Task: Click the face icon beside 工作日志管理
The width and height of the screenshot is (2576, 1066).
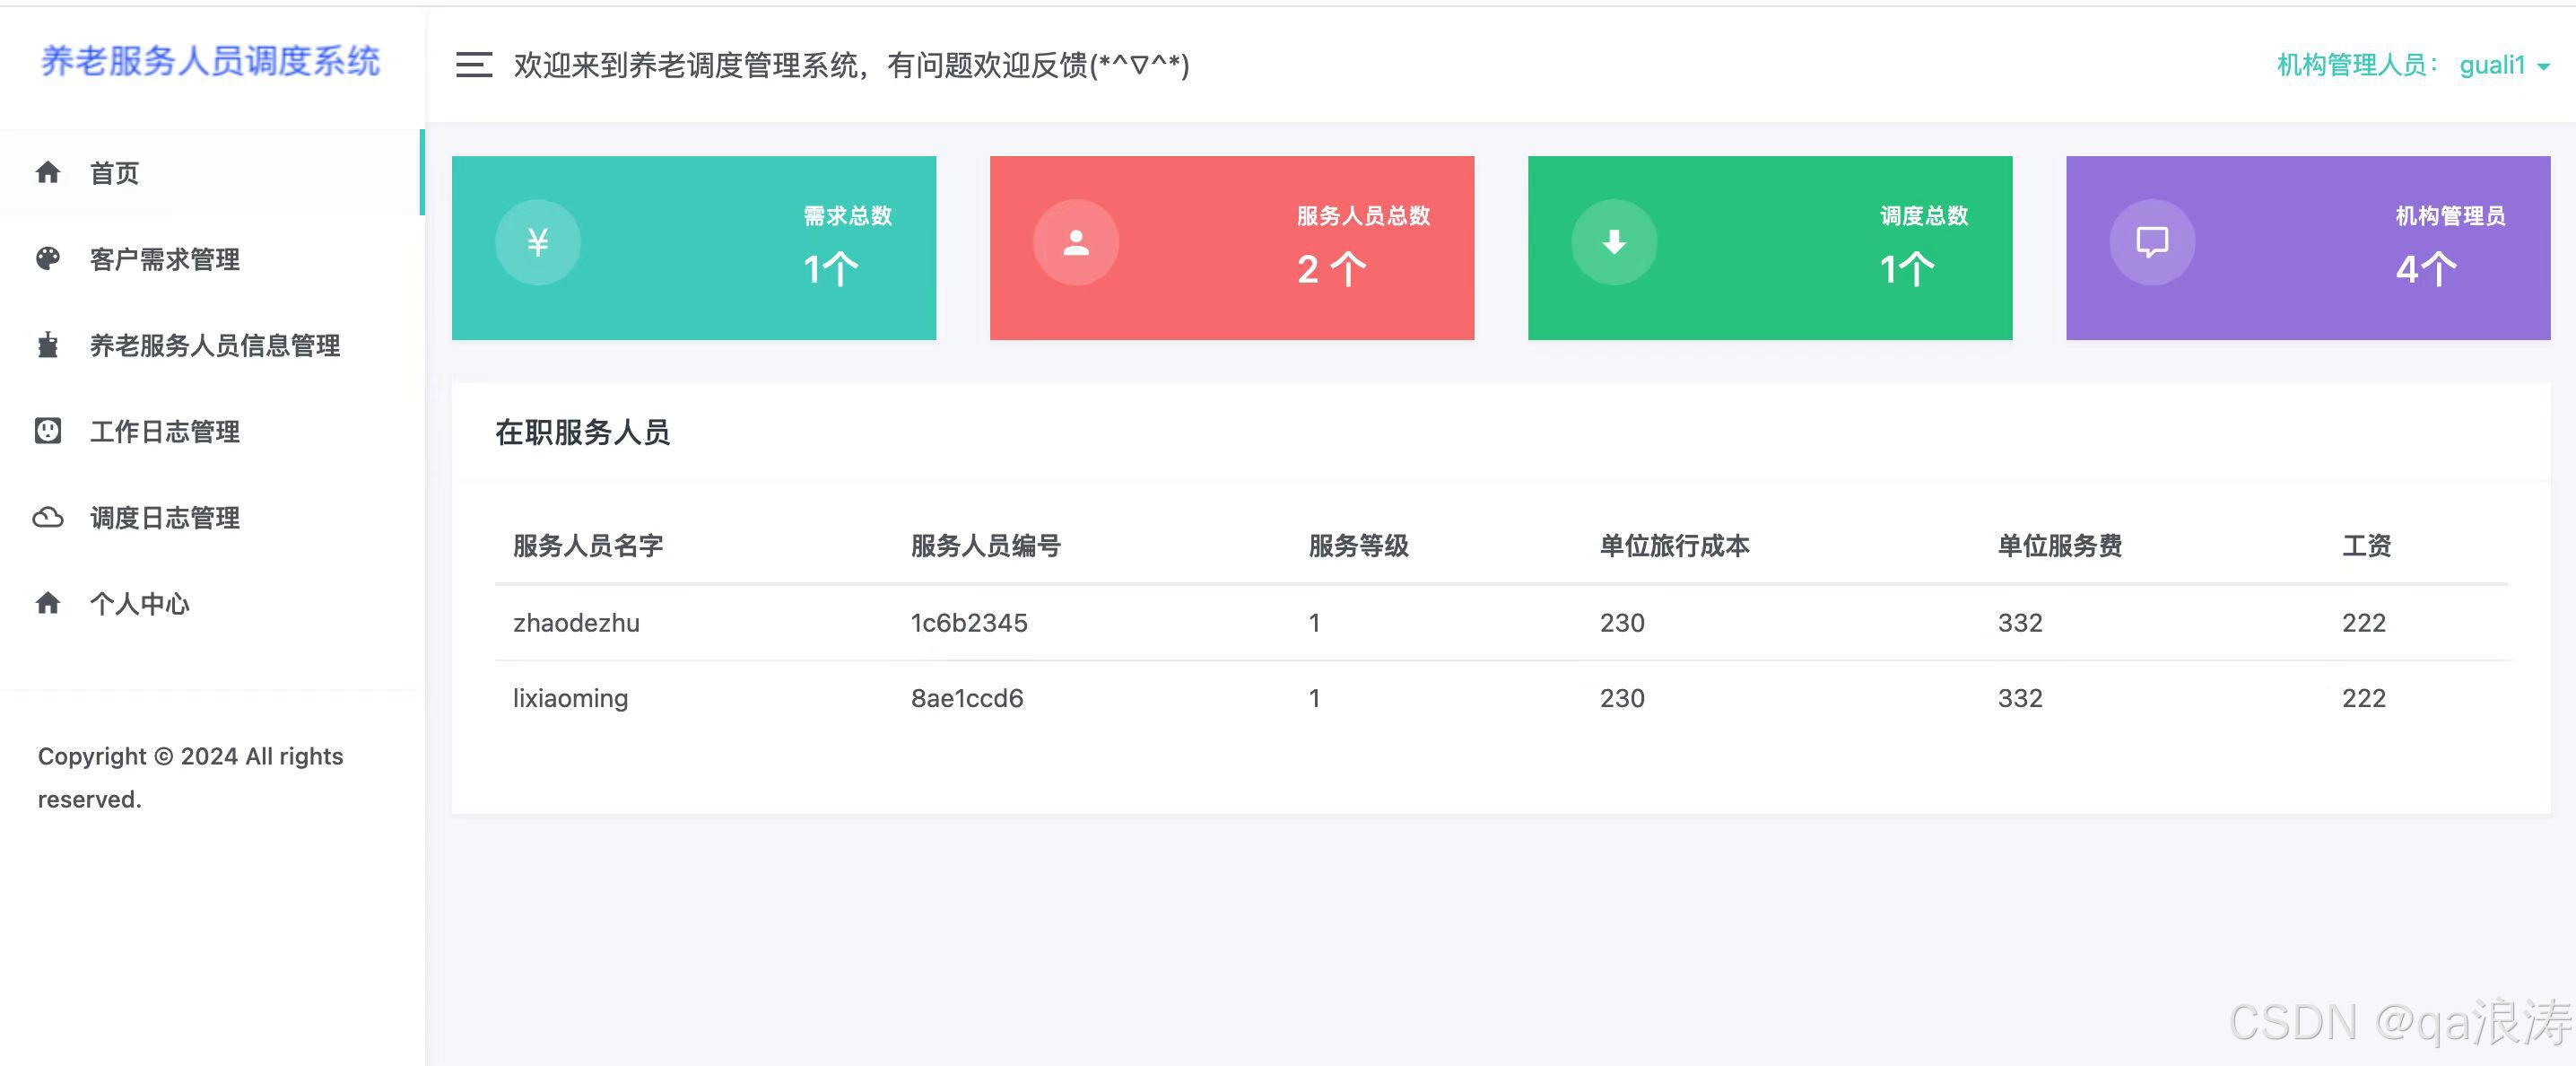Action: tap(48, 431)
